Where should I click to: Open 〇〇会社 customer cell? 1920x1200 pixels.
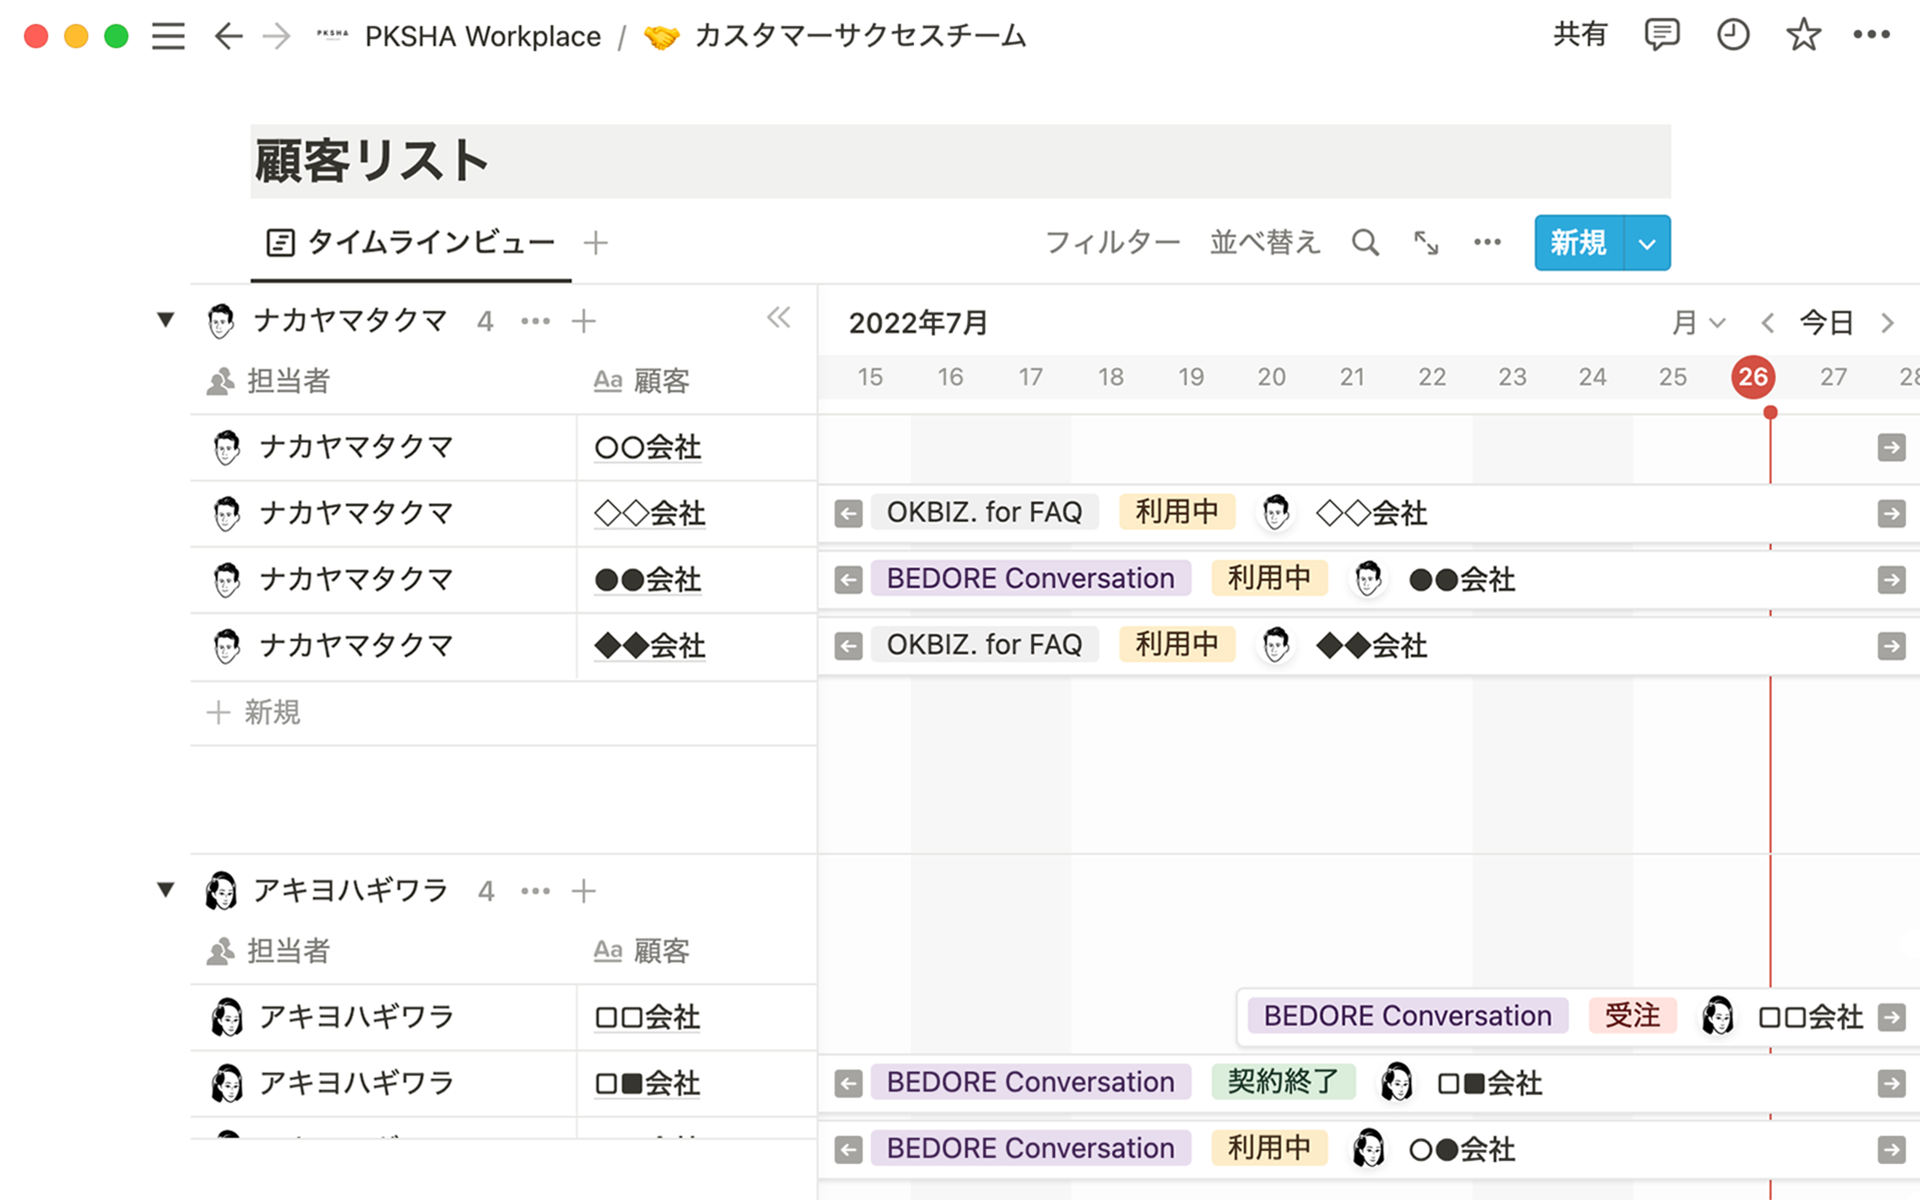tap(697, 448)
